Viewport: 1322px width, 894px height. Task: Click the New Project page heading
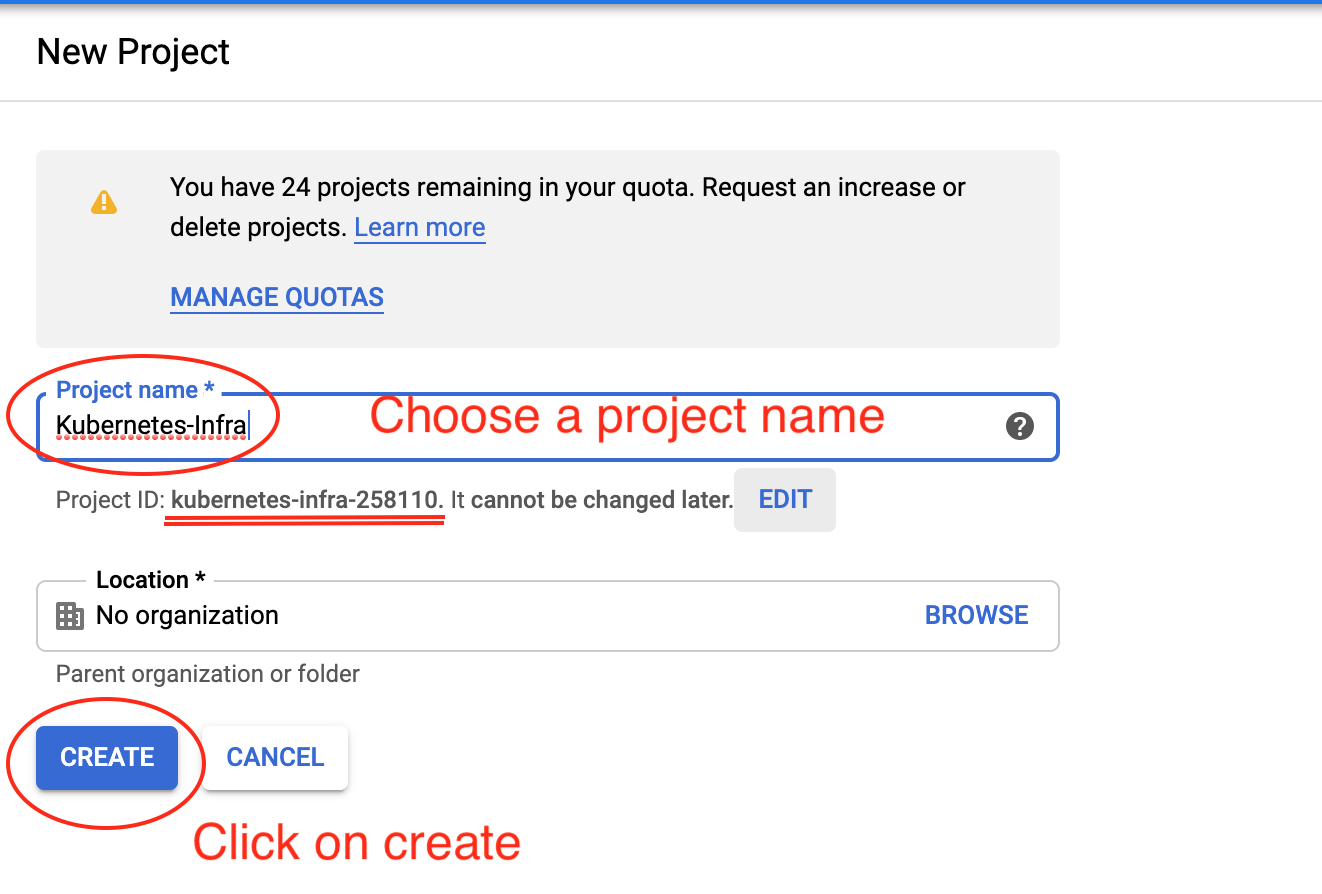tap(133, 52)
